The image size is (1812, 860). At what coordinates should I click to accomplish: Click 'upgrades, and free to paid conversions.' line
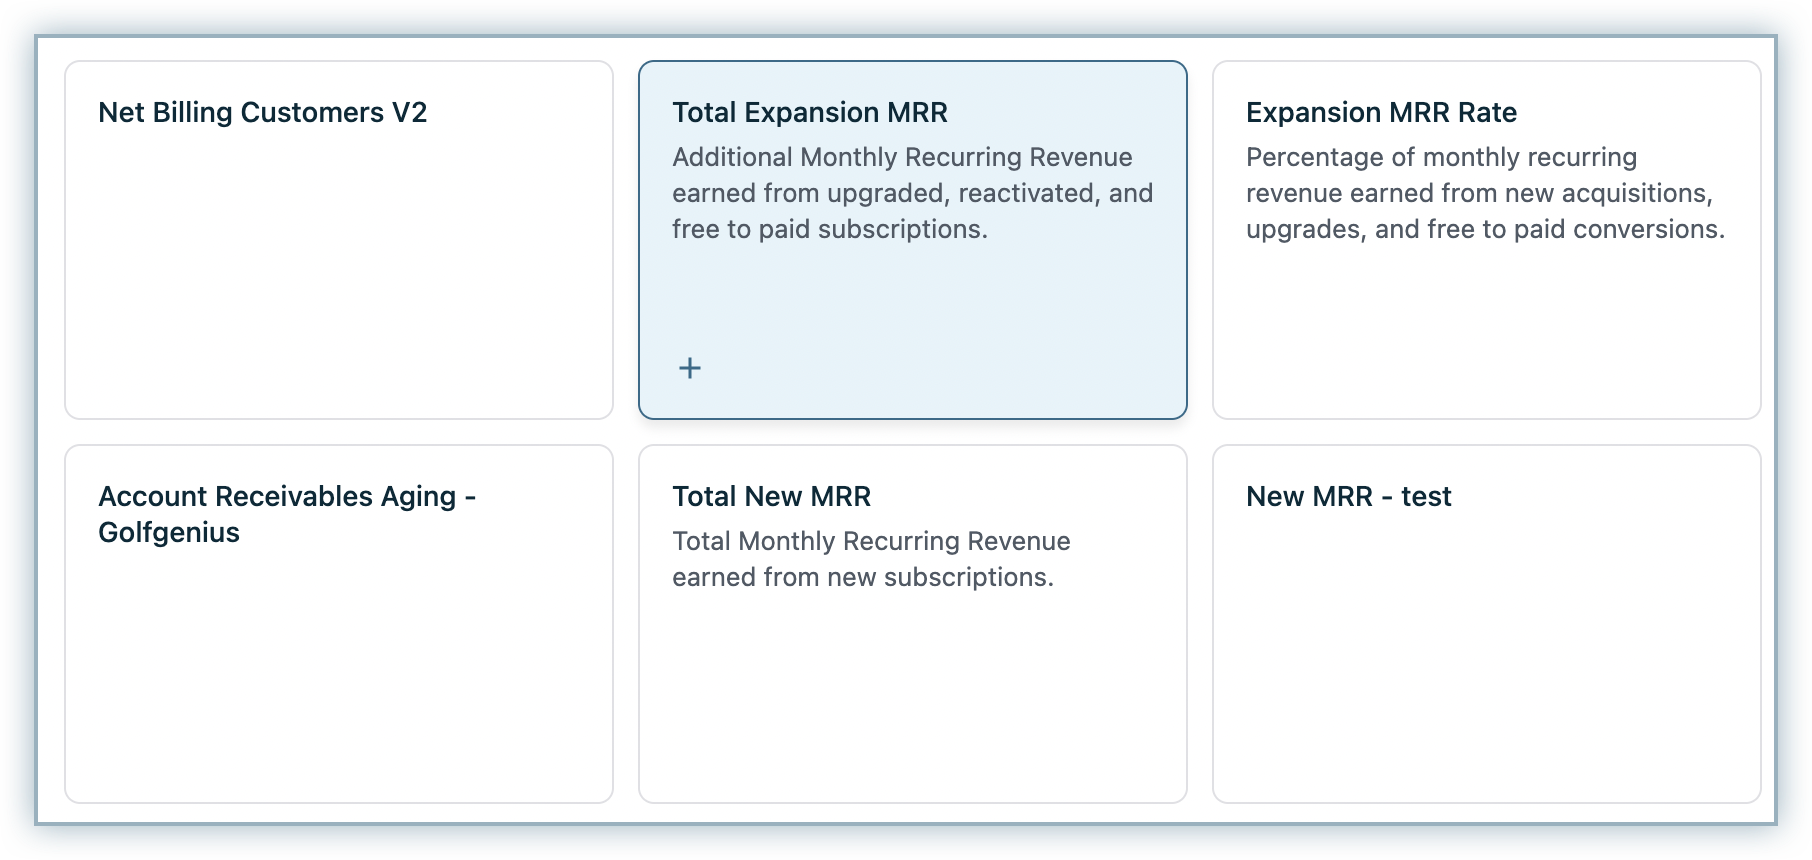1485,229
